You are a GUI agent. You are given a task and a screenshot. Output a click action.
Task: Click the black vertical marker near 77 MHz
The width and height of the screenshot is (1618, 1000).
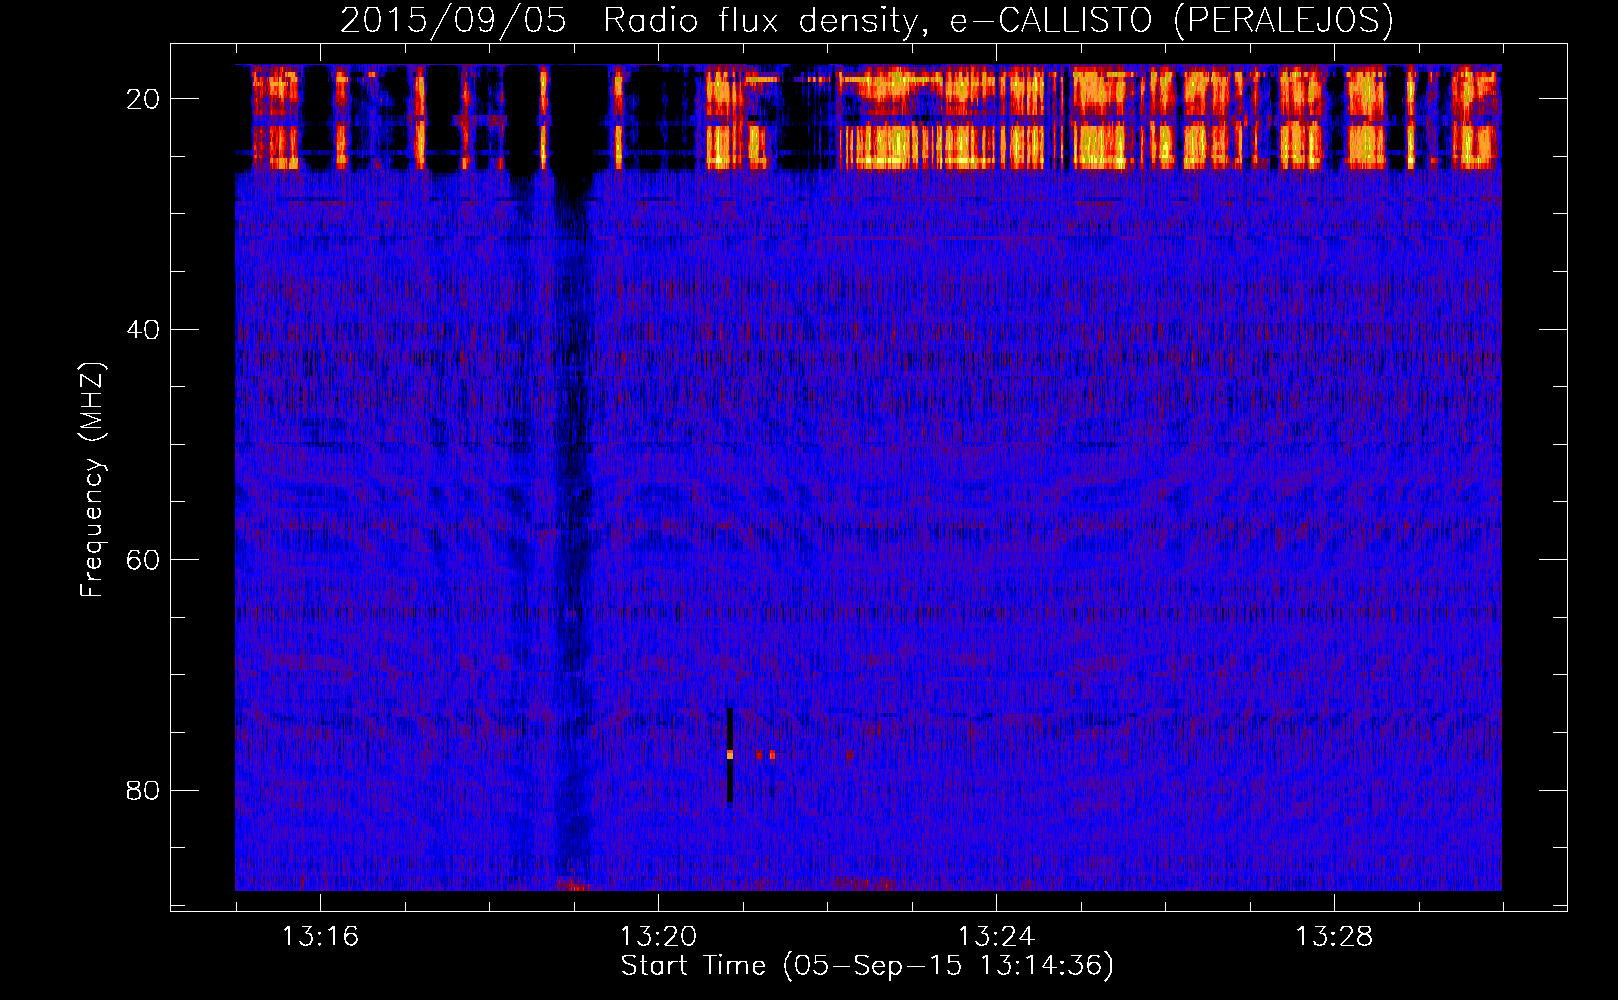point(730,756)
